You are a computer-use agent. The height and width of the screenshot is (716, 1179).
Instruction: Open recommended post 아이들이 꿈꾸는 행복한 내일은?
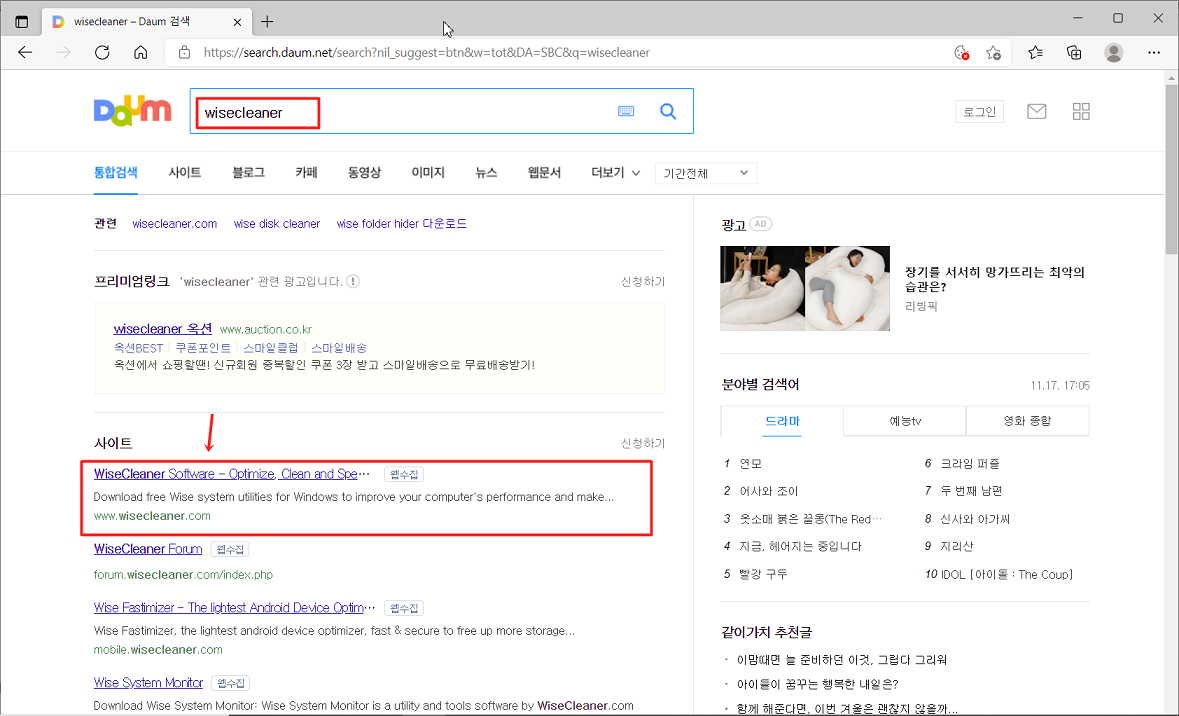(x=817, y=684)
